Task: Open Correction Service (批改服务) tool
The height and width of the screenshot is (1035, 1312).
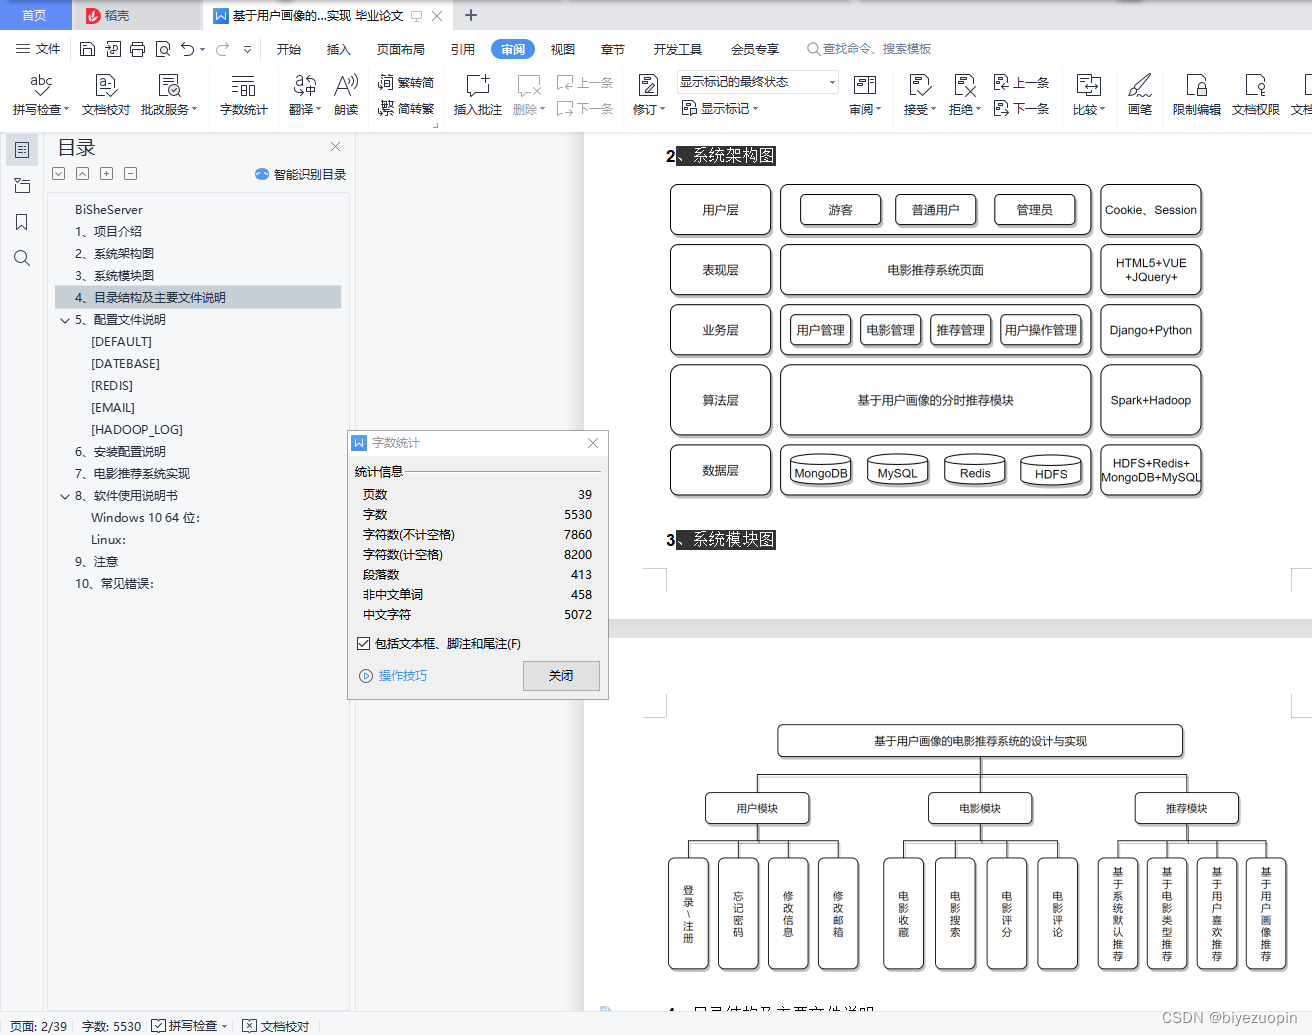Action: click(x=169, y=95)
